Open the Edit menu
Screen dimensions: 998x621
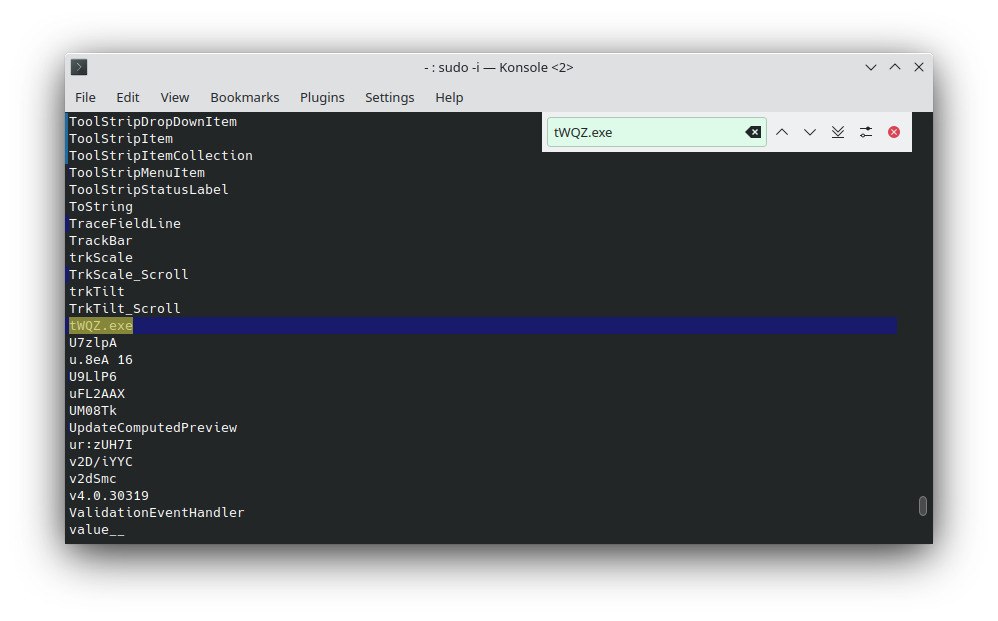[x=127, y=97]
